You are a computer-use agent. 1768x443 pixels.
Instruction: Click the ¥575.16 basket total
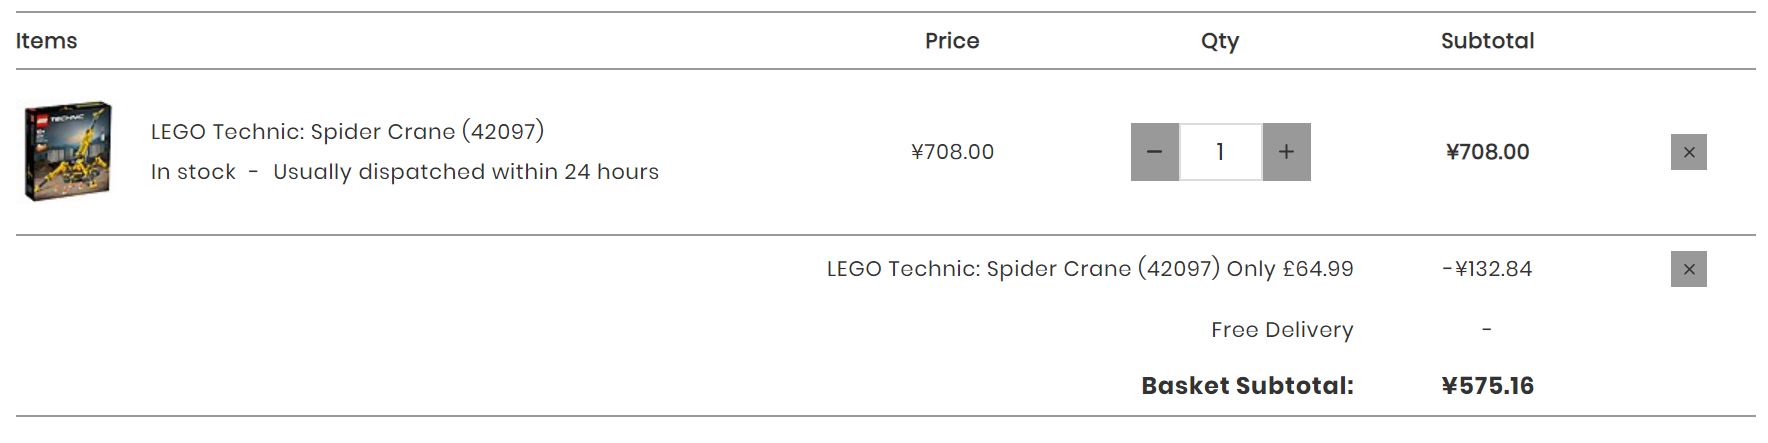point(1487,386)
